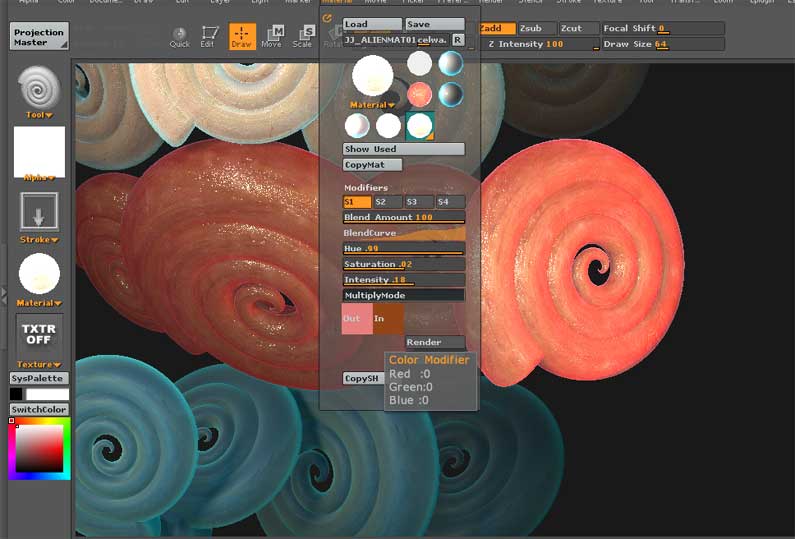Click the tray divider arrows on the left edge
This screenshot has width=795, height=539.
[4, 296]
